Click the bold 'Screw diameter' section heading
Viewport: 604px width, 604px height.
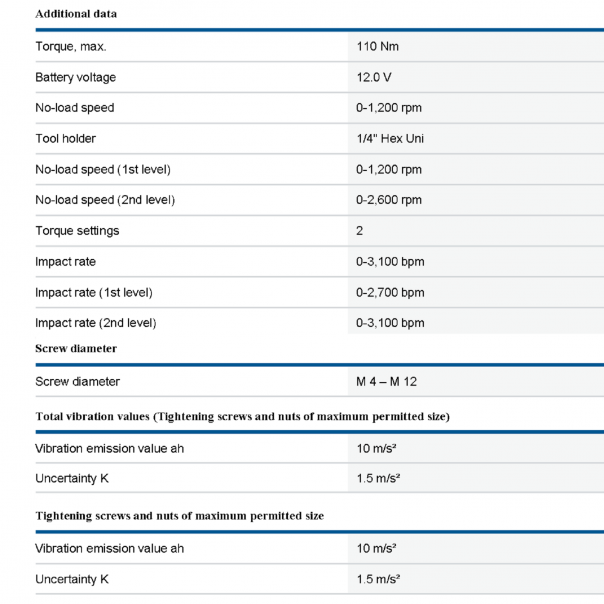coord(76,348)
